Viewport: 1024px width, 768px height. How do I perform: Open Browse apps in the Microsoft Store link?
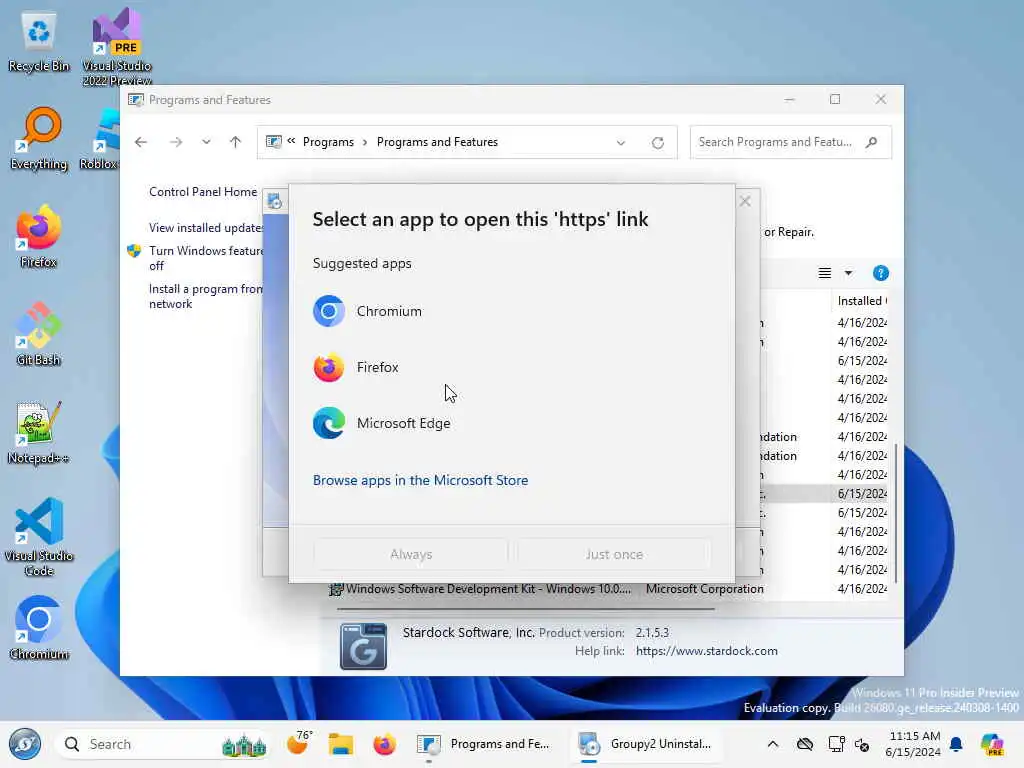point(420,480)
